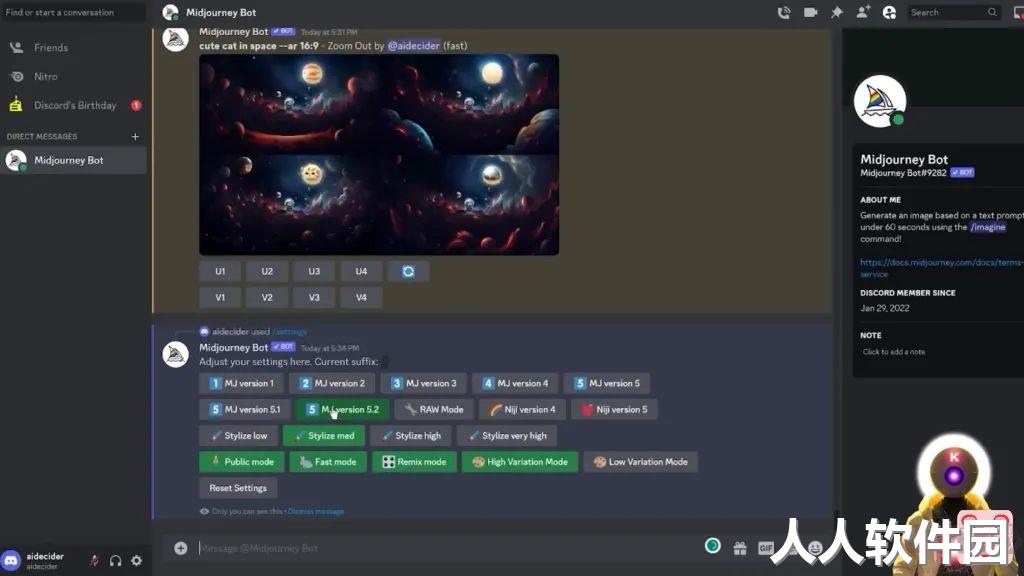Toggle microphone mute in user panel
The width and height of the screenshot is (1024, 576).
click(x=94, y=560)
